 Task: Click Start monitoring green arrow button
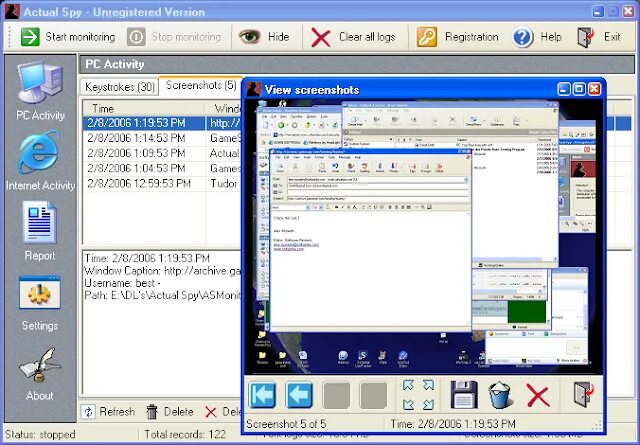68,37
